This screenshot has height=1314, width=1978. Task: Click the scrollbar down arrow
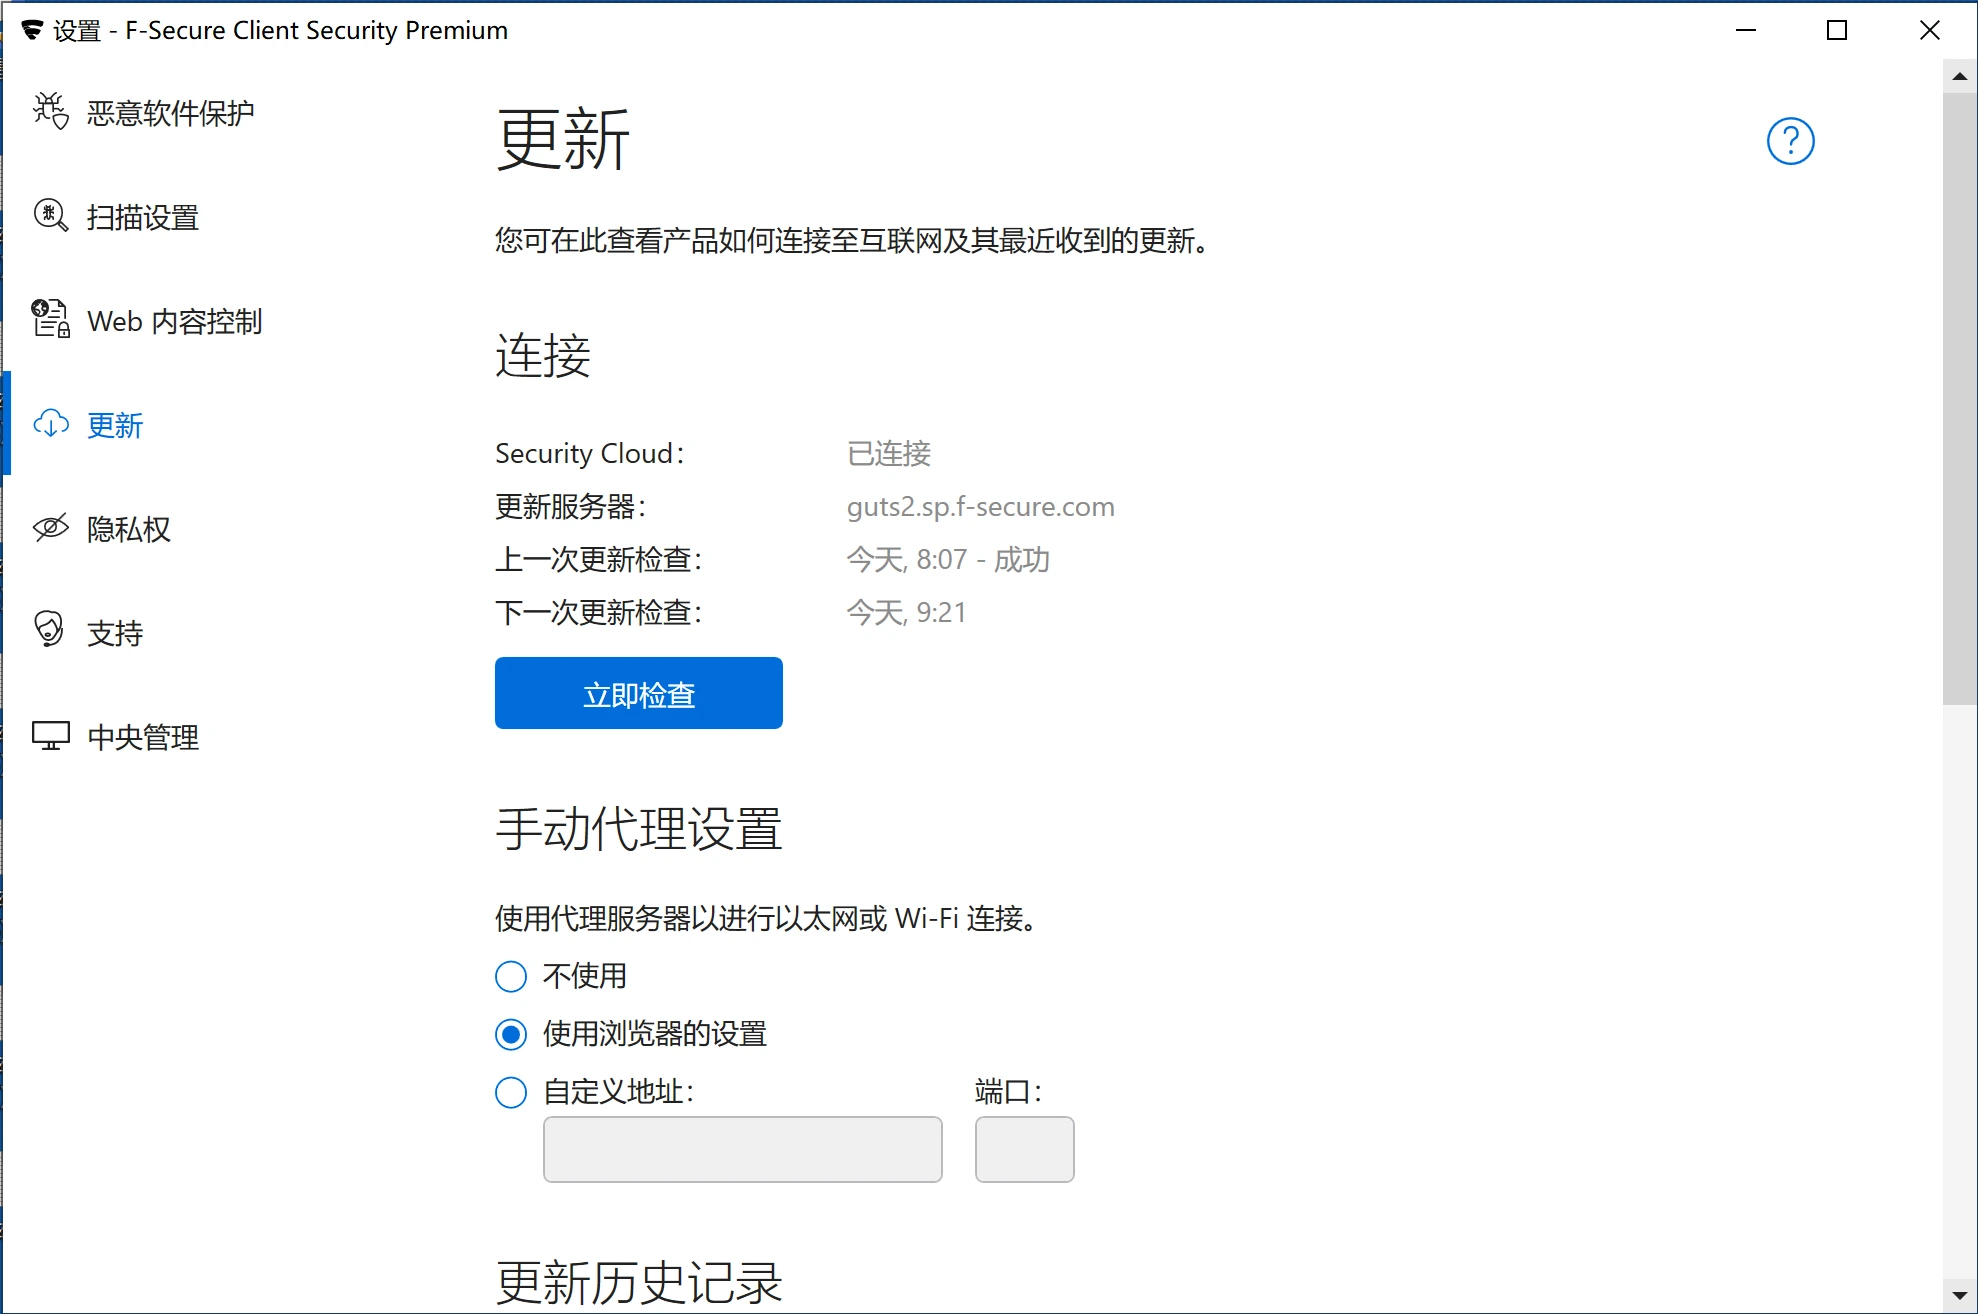point(1959,1296)
